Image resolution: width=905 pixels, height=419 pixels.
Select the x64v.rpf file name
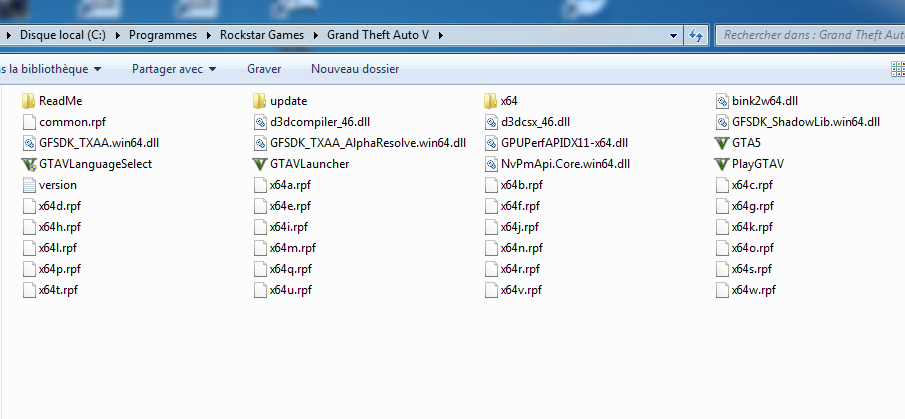[x=521, y=290]
